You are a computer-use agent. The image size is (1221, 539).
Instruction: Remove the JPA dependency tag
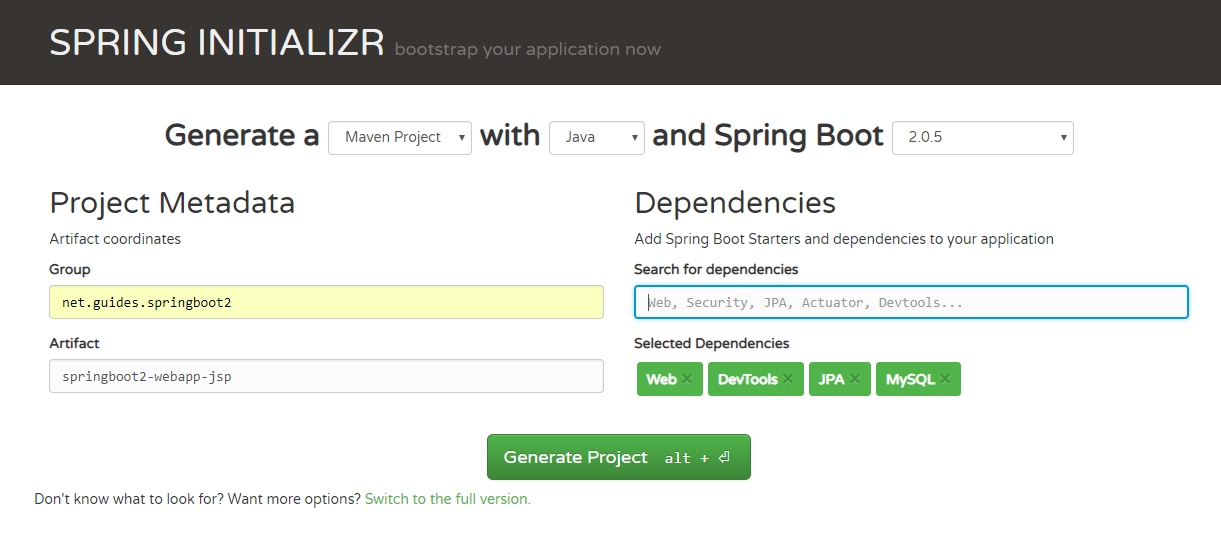tap(855, 380)
